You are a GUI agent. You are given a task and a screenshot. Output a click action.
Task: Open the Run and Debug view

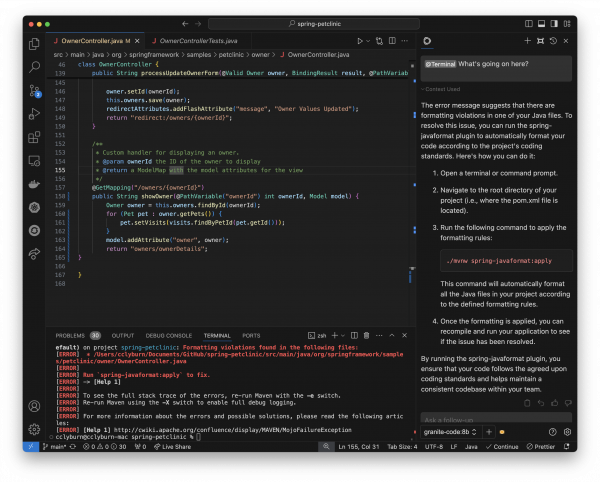(35, 113)
